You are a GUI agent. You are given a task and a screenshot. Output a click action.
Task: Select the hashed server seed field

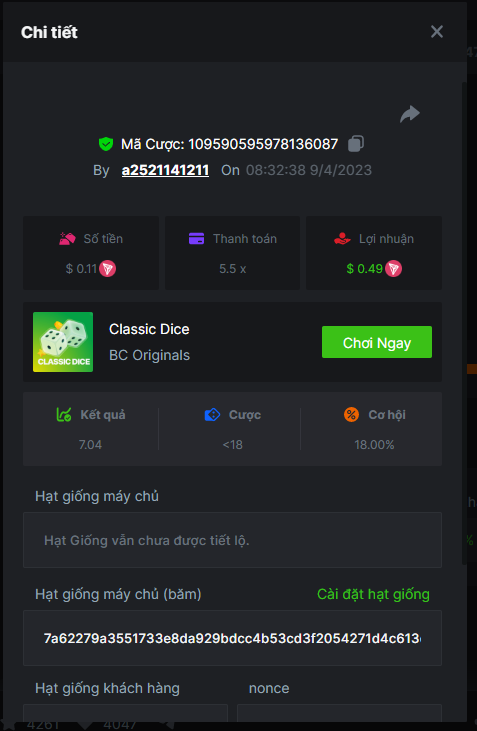[x=232, y=638]
